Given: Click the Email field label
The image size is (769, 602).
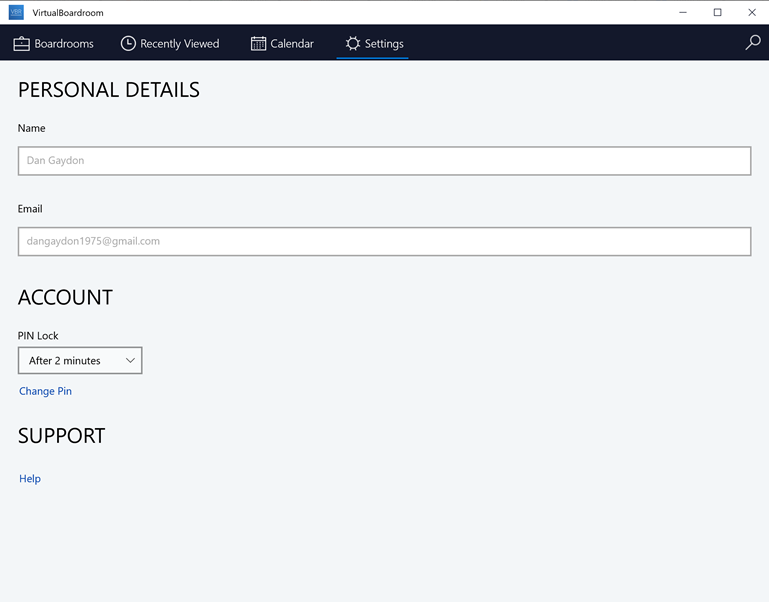Looking at the screenshot, I should (x=30, y=209).
